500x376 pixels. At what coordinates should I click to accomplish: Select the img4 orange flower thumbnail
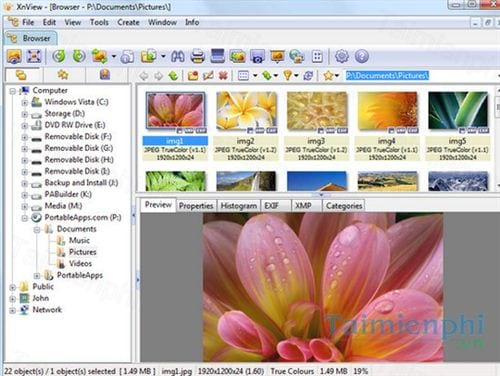(387, 111)
